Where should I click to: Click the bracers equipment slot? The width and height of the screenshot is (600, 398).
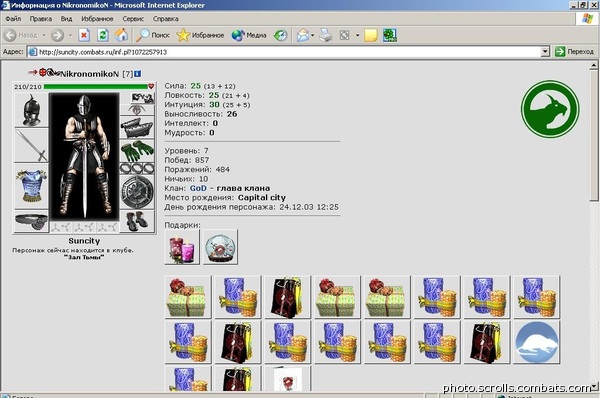pyautogui.click(x=137, y=127)
